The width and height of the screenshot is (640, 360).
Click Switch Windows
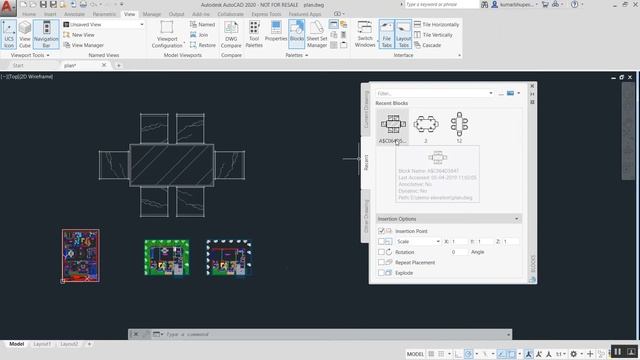[365, 34]
